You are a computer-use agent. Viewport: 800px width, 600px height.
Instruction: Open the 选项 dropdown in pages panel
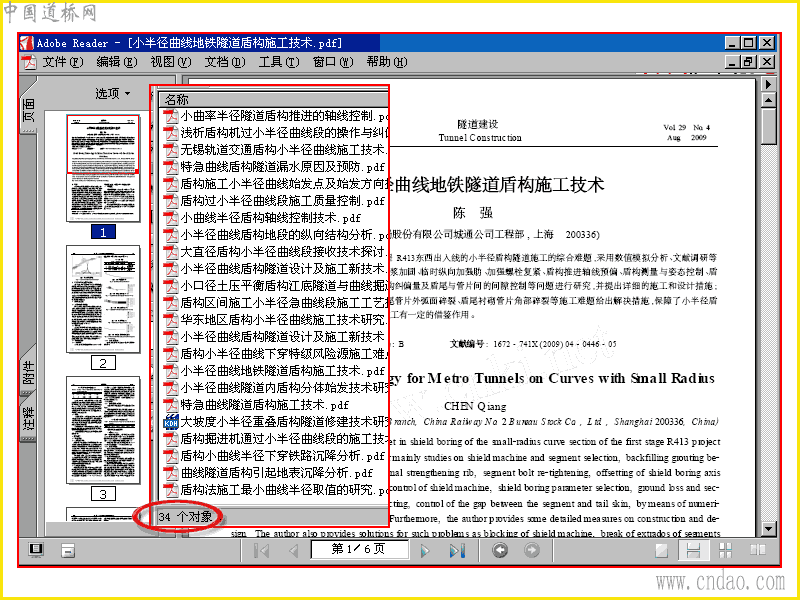click(x=112, y=93)
